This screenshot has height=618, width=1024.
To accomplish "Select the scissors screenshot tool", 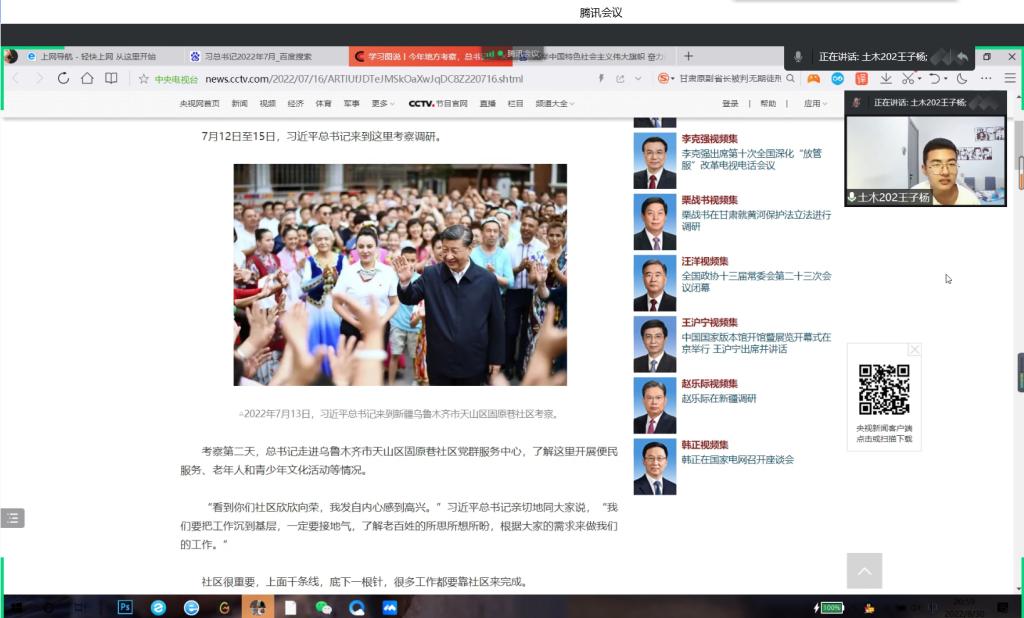I will [x=907, y=79].
